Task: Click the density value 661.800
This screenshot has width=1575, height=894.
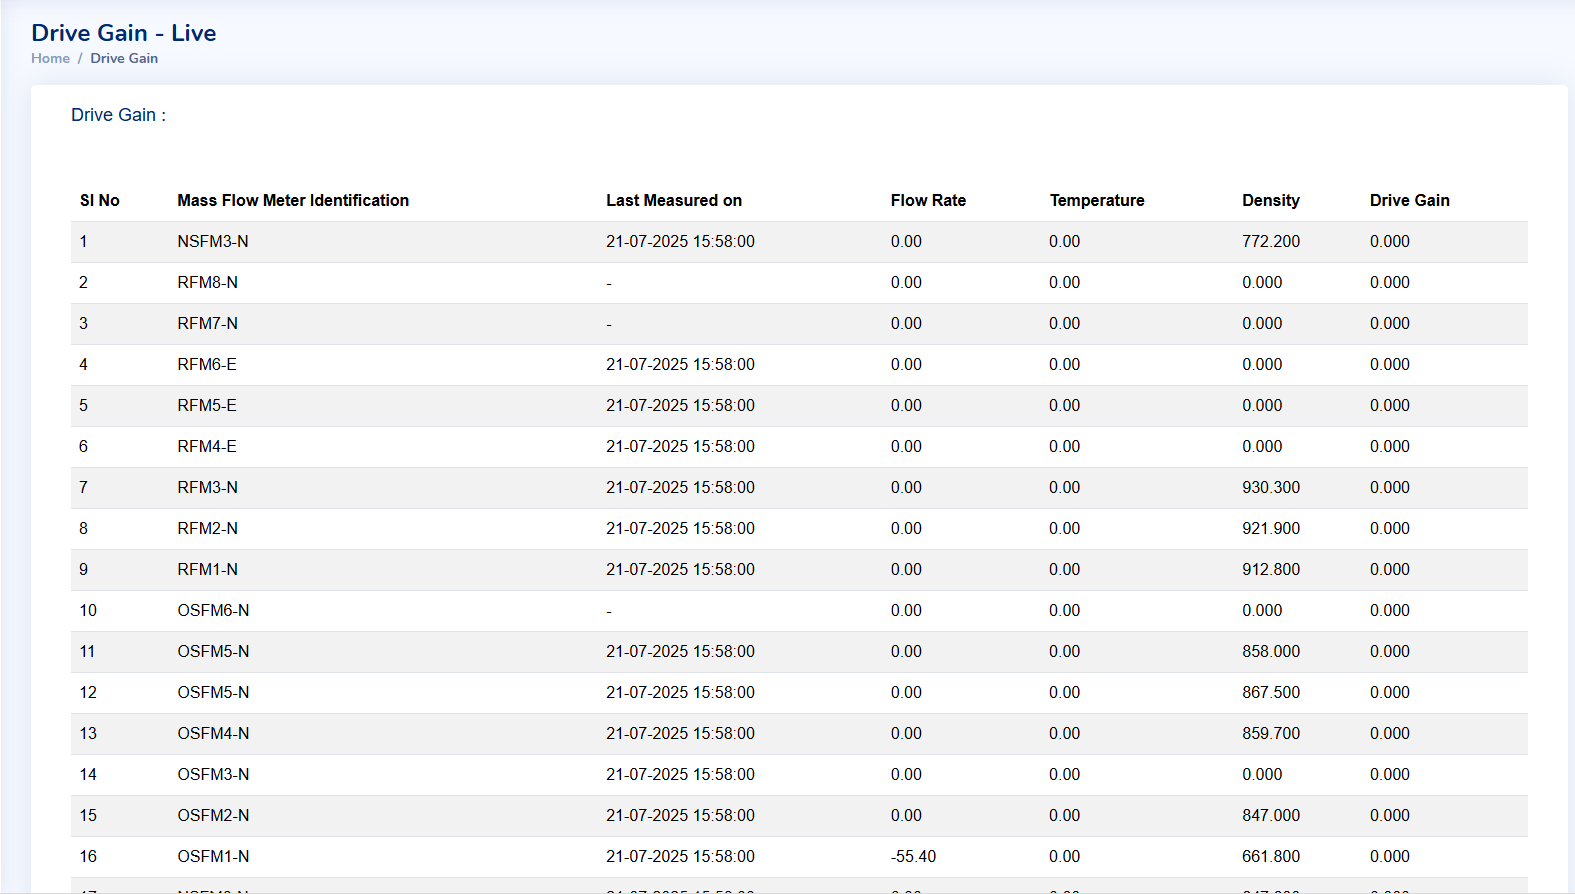Action: click(1270, 856)
